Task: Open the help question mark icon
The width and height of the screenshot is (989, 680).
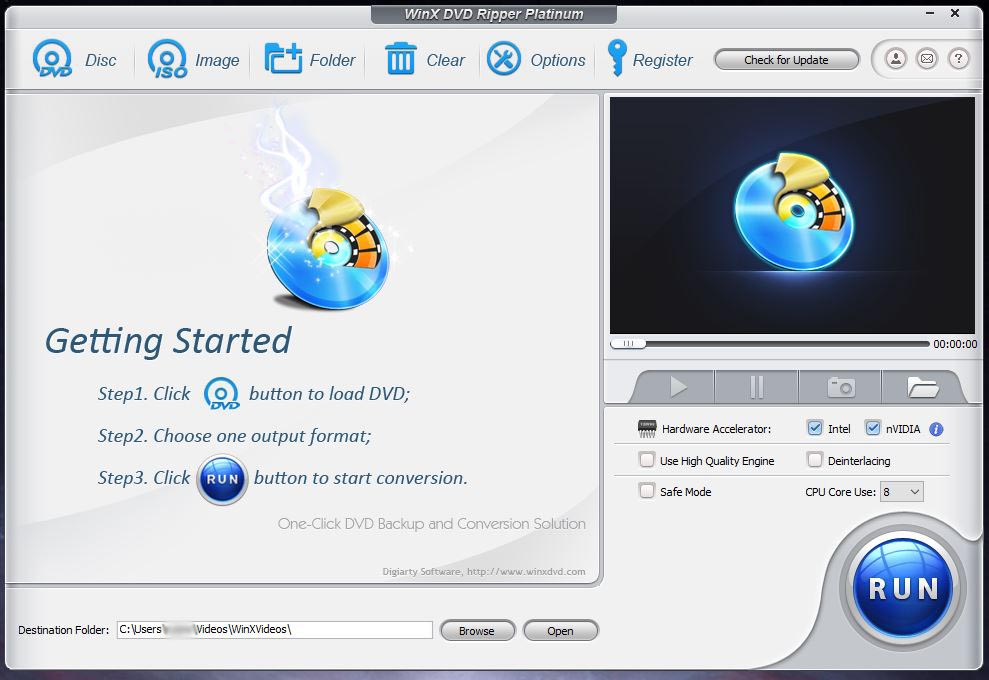Action: [x=958, y=59]
